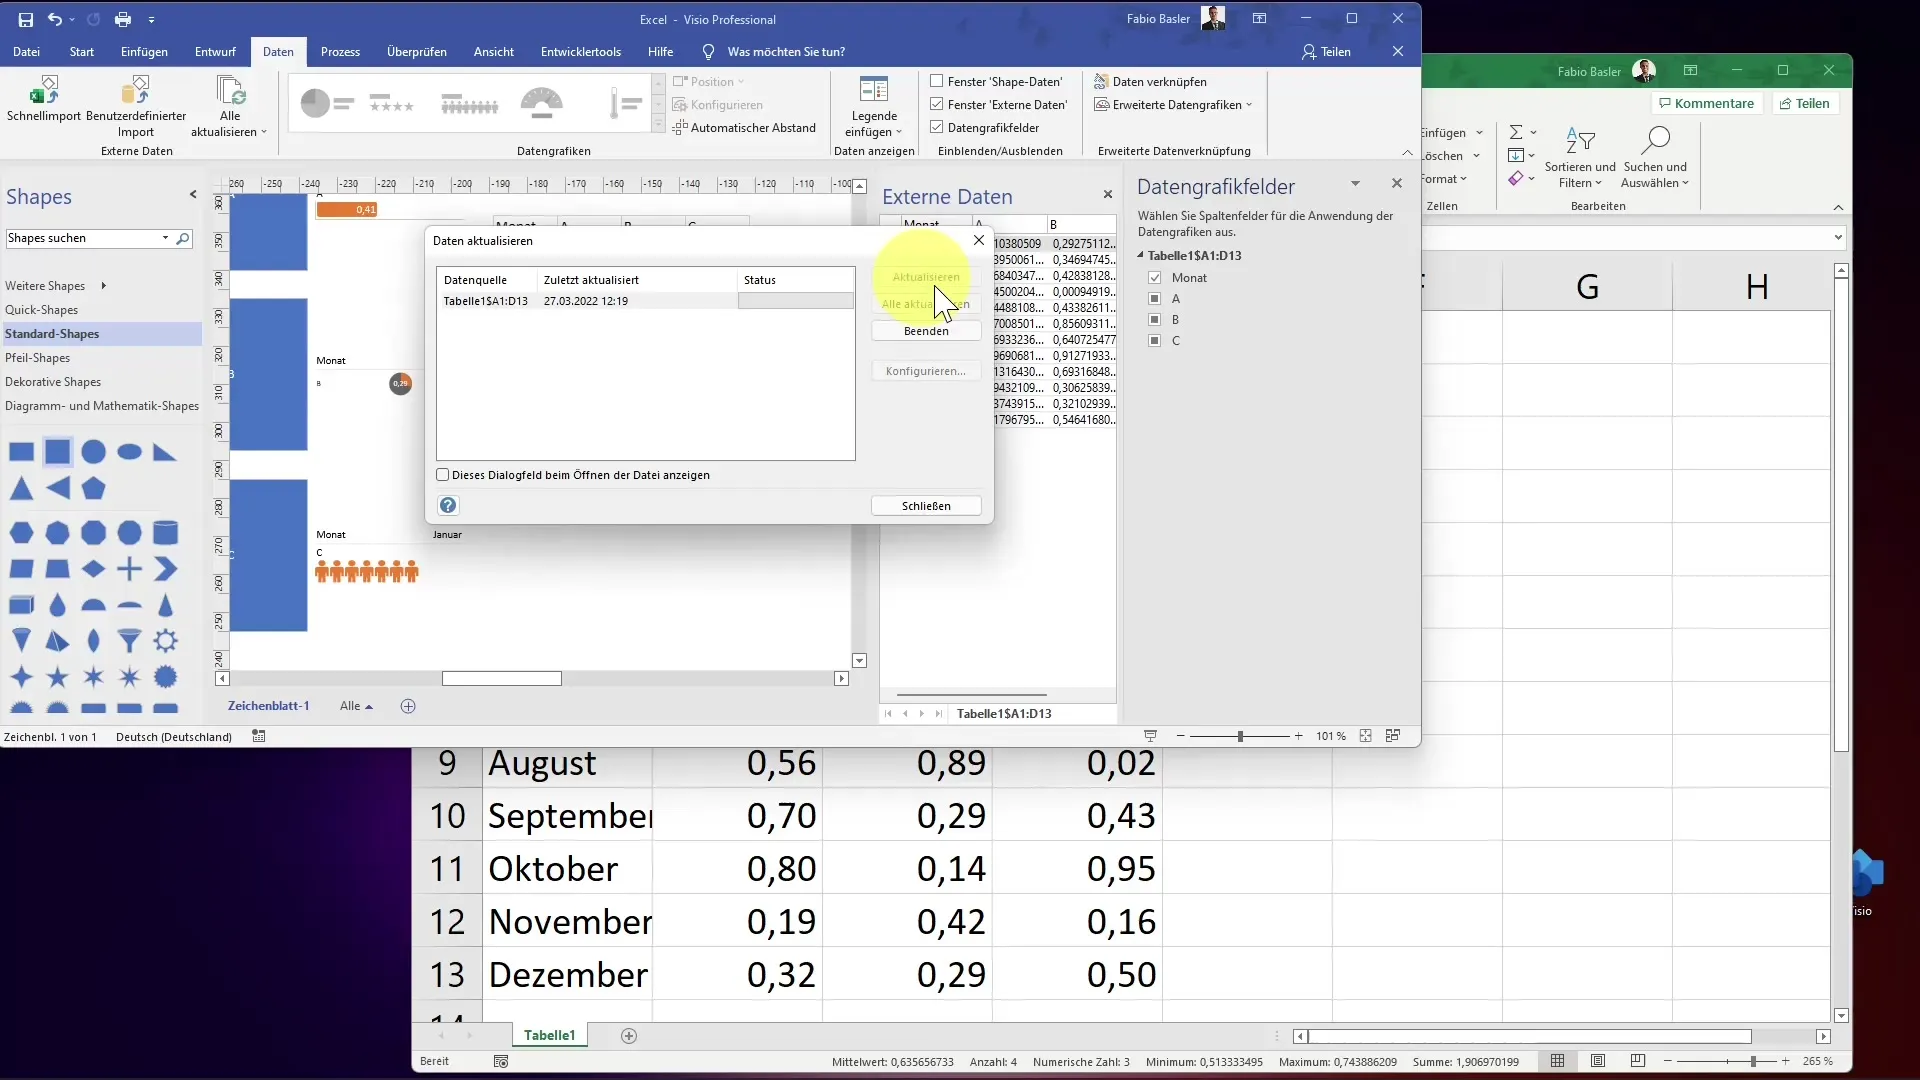Click the help icon in Daten aktualisieren dialog
Image resolution: width=1920 pixels, height=1080 pixels.
448,506
